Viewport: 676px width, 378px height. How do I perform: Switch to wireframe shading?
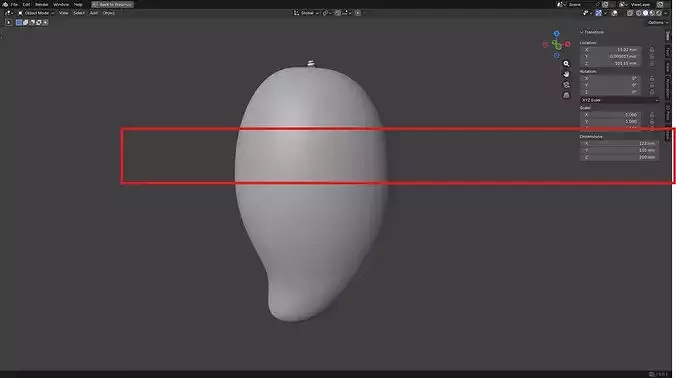(639, 13)
